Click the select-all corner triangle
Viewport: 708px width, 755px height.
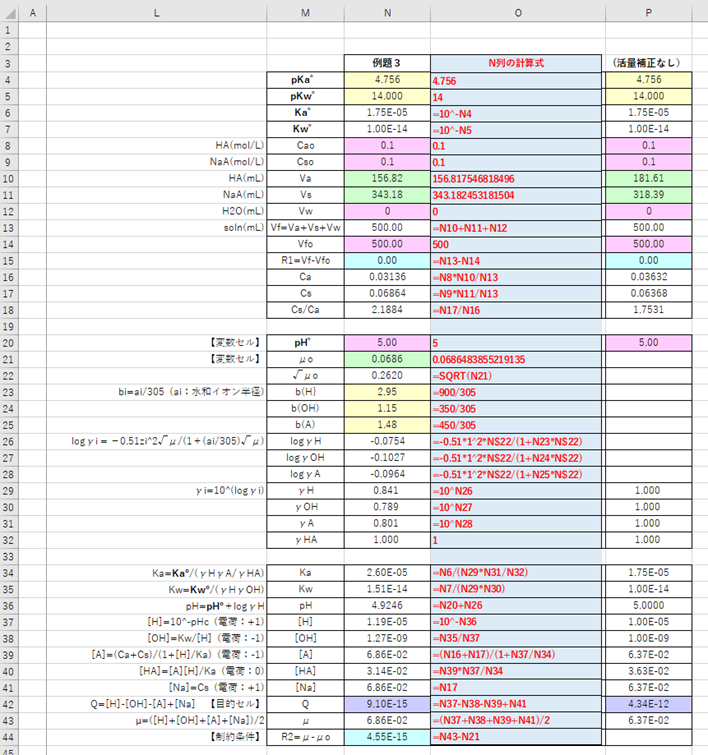(10, 13)
